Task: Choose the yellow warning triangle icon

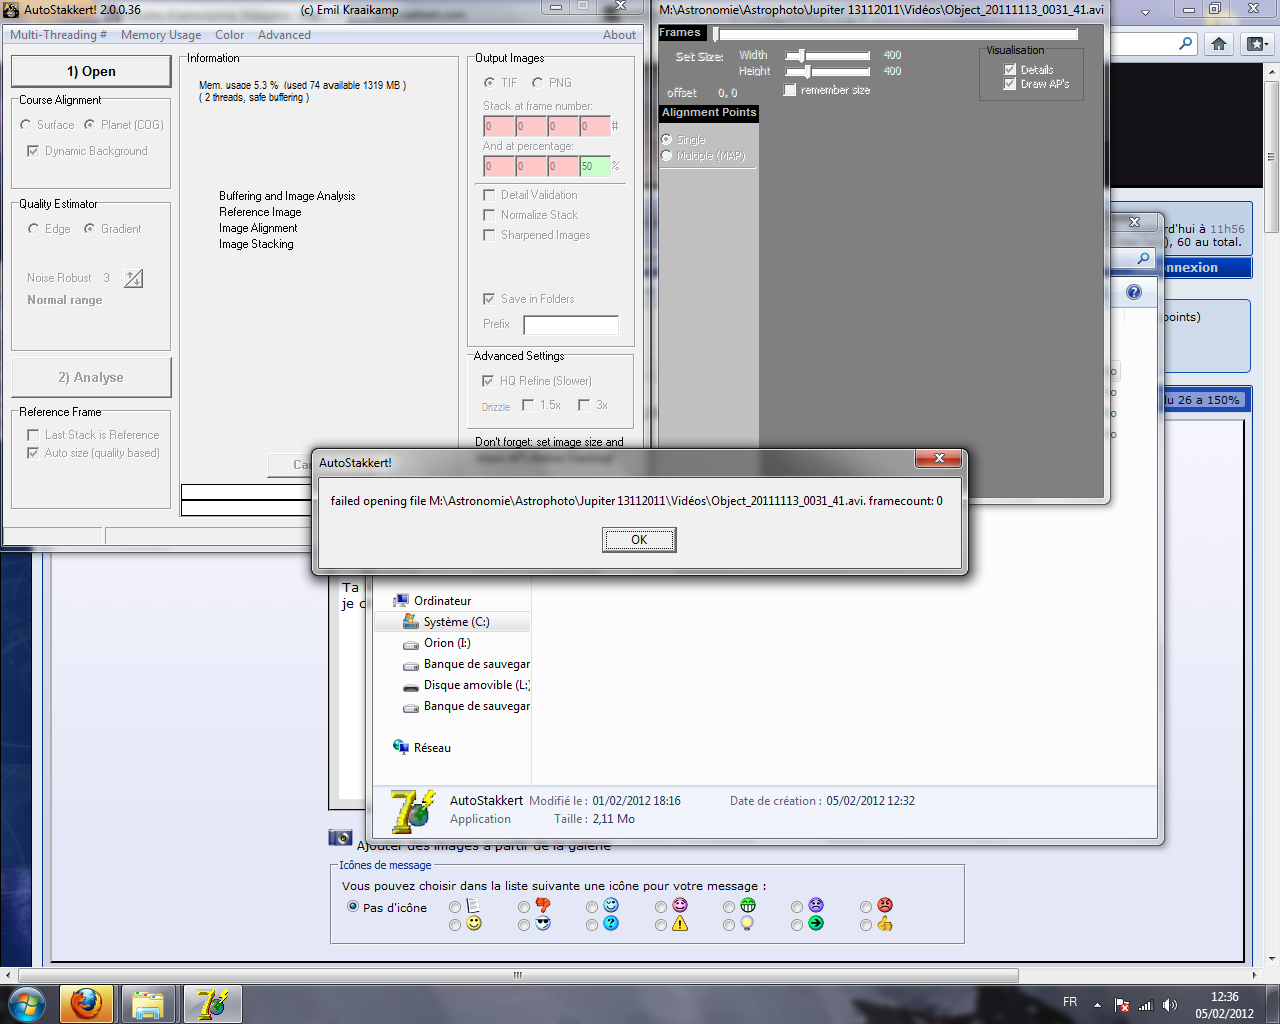Action: (x=680, y=923)
